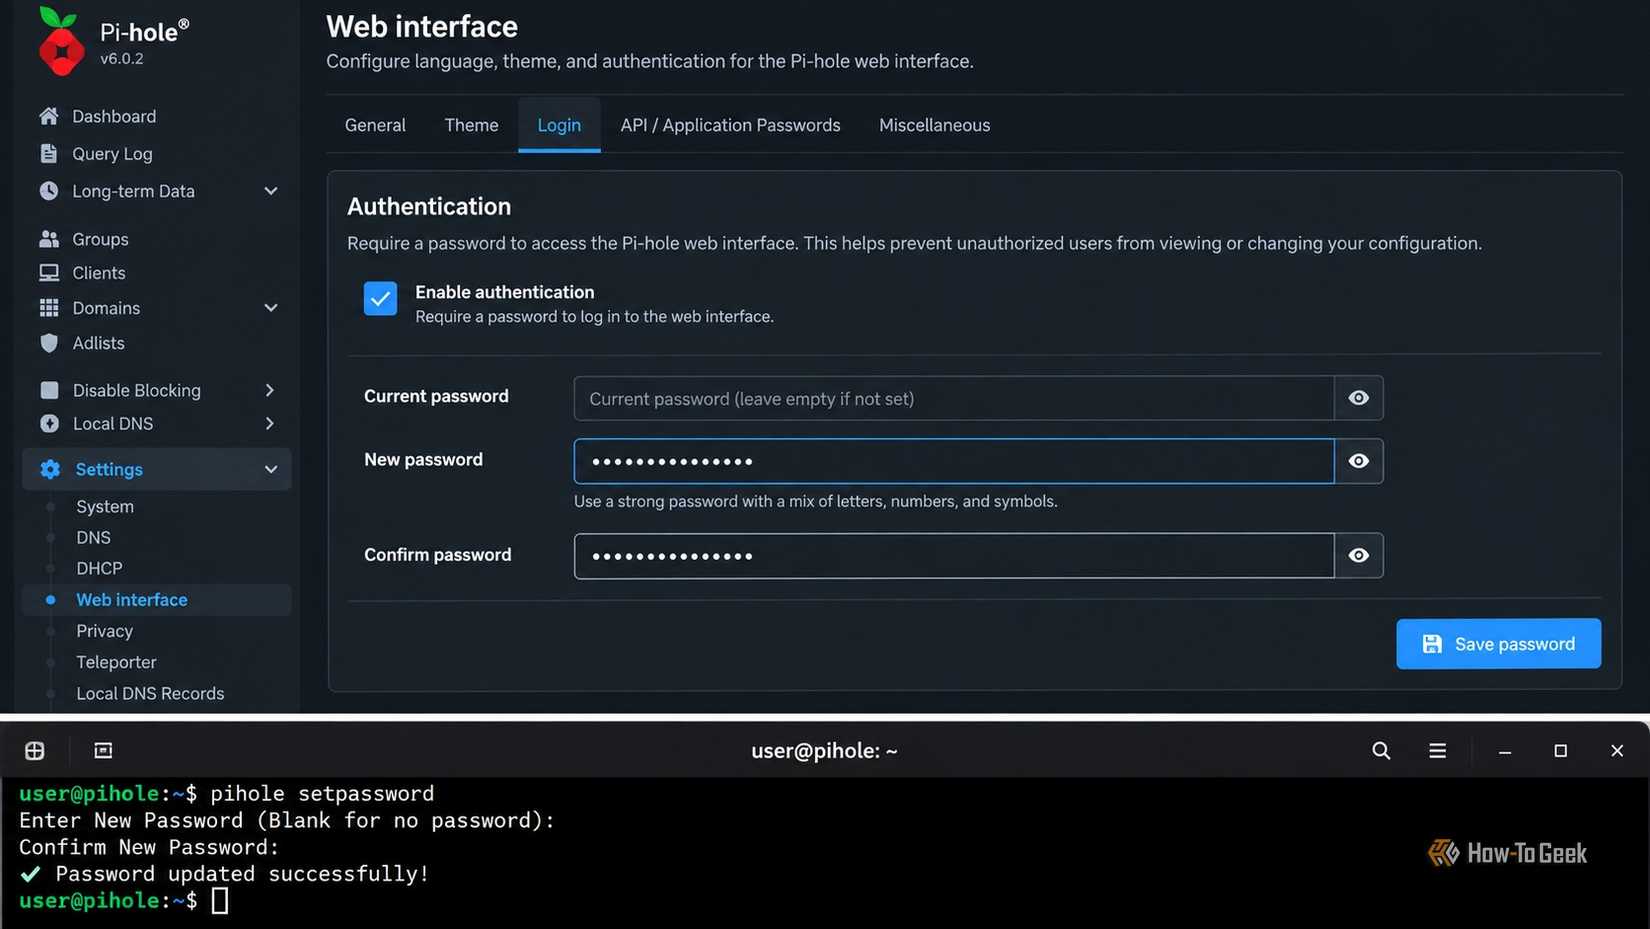Viewport: 1650px width, 929px height.
Task: Open the terminal new tab icon
Action: click(34, 751)
